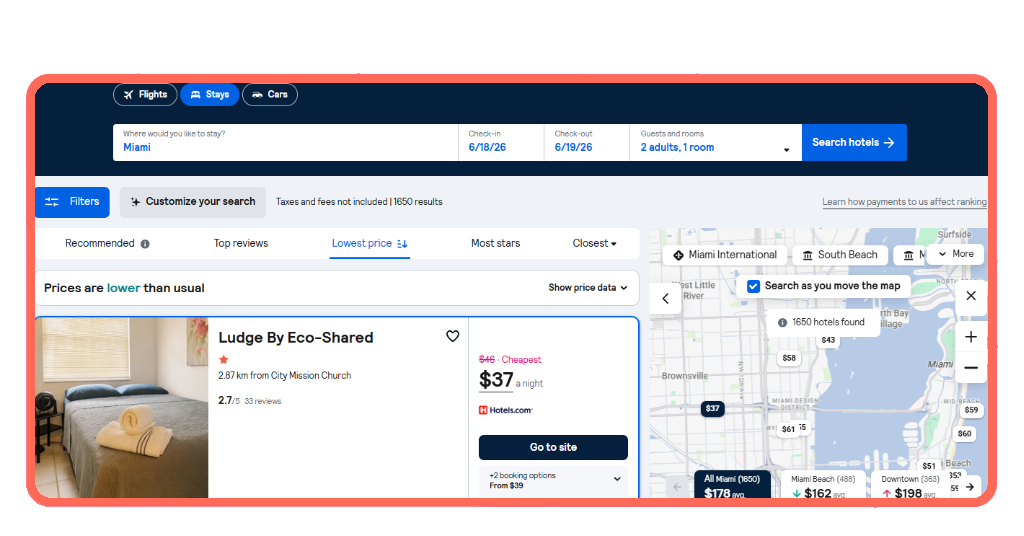Close the map with X button

(x=971, y=296)
